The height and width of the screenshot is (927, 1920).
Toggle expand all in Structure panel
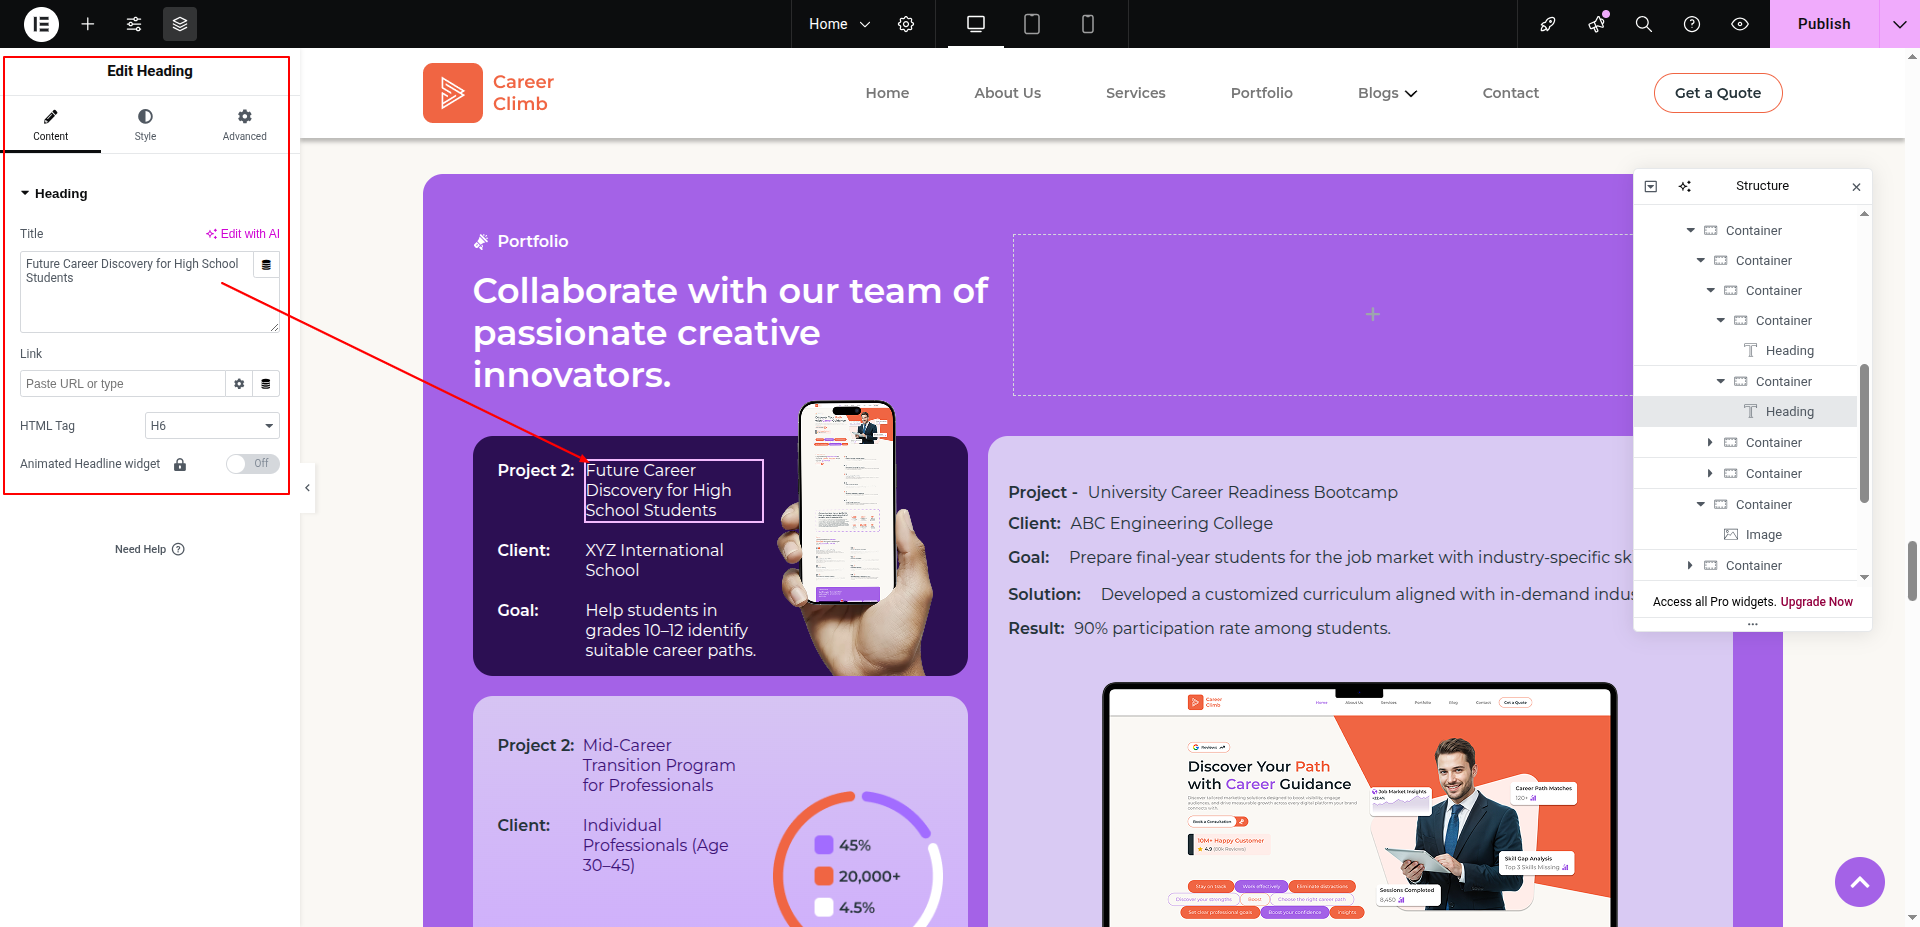(1651, 187)
